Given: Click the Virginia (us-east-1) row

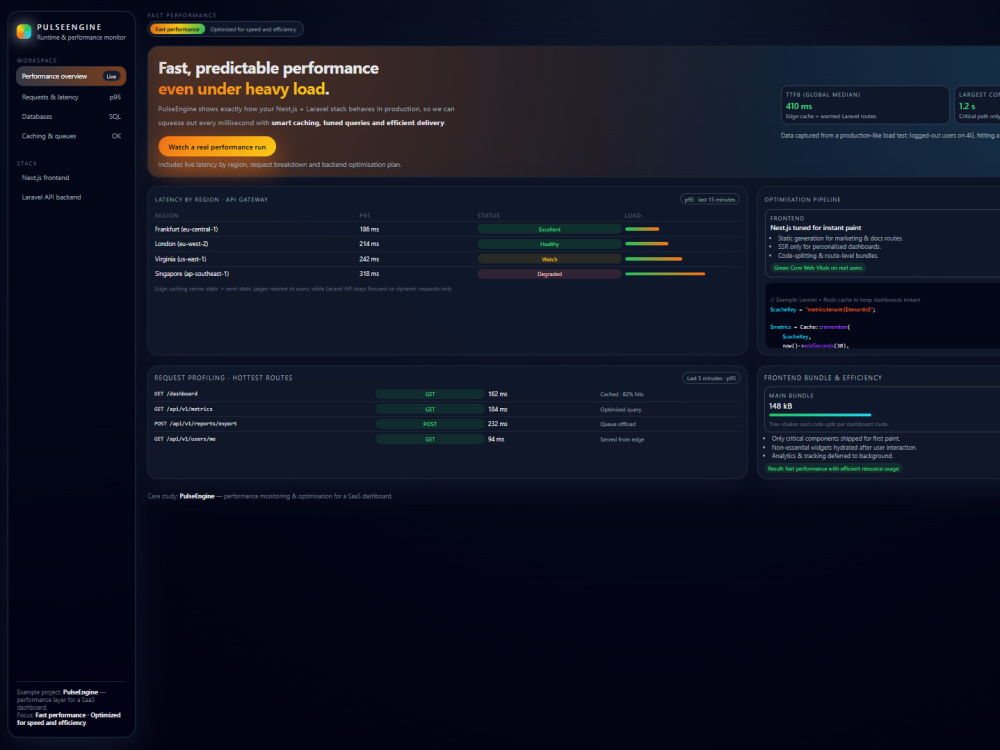Looking at the screenshot, I should pos(446,259).
